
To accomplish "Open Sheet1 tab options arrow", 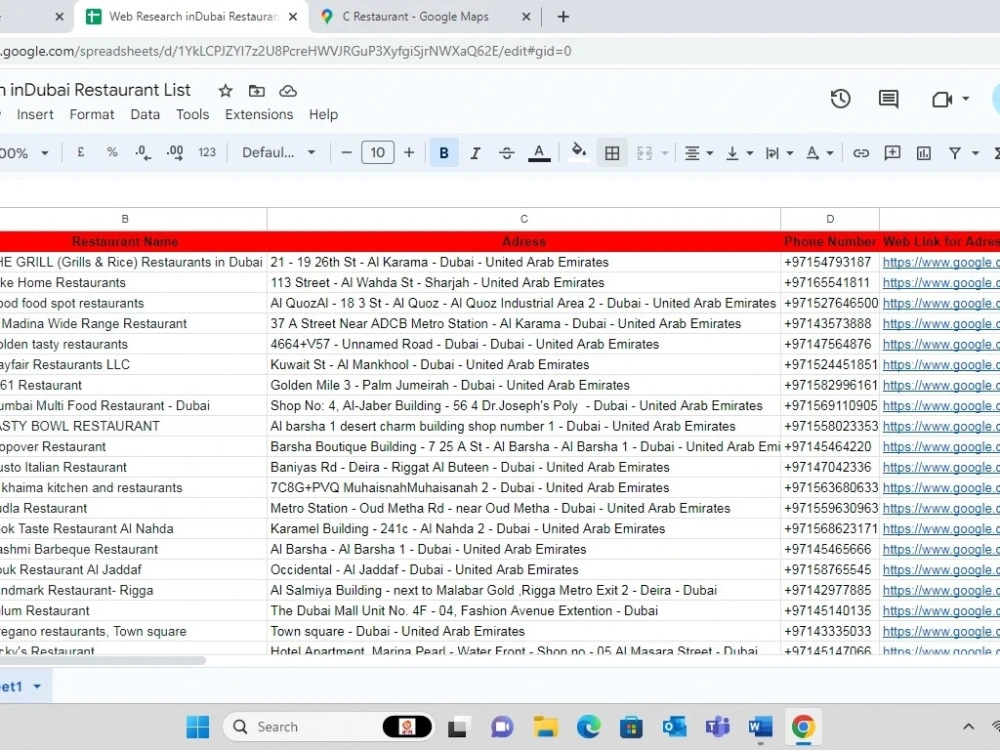I will 37,687.
